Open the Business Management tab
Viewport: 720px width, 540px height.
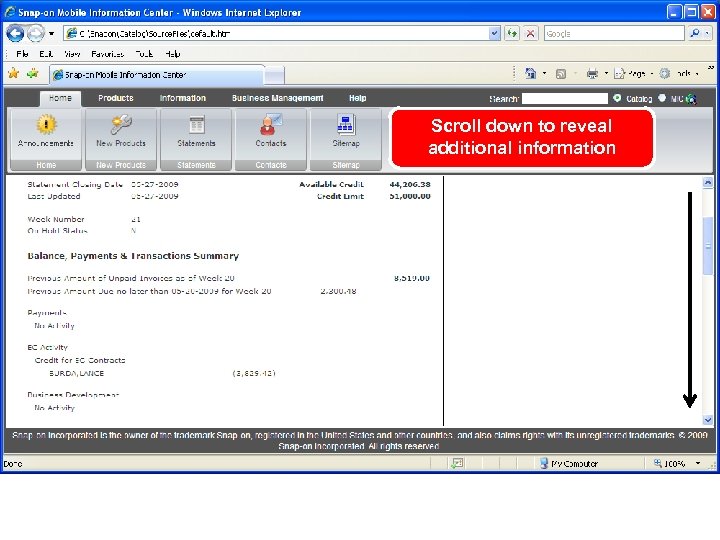click(x=277, y=98)
